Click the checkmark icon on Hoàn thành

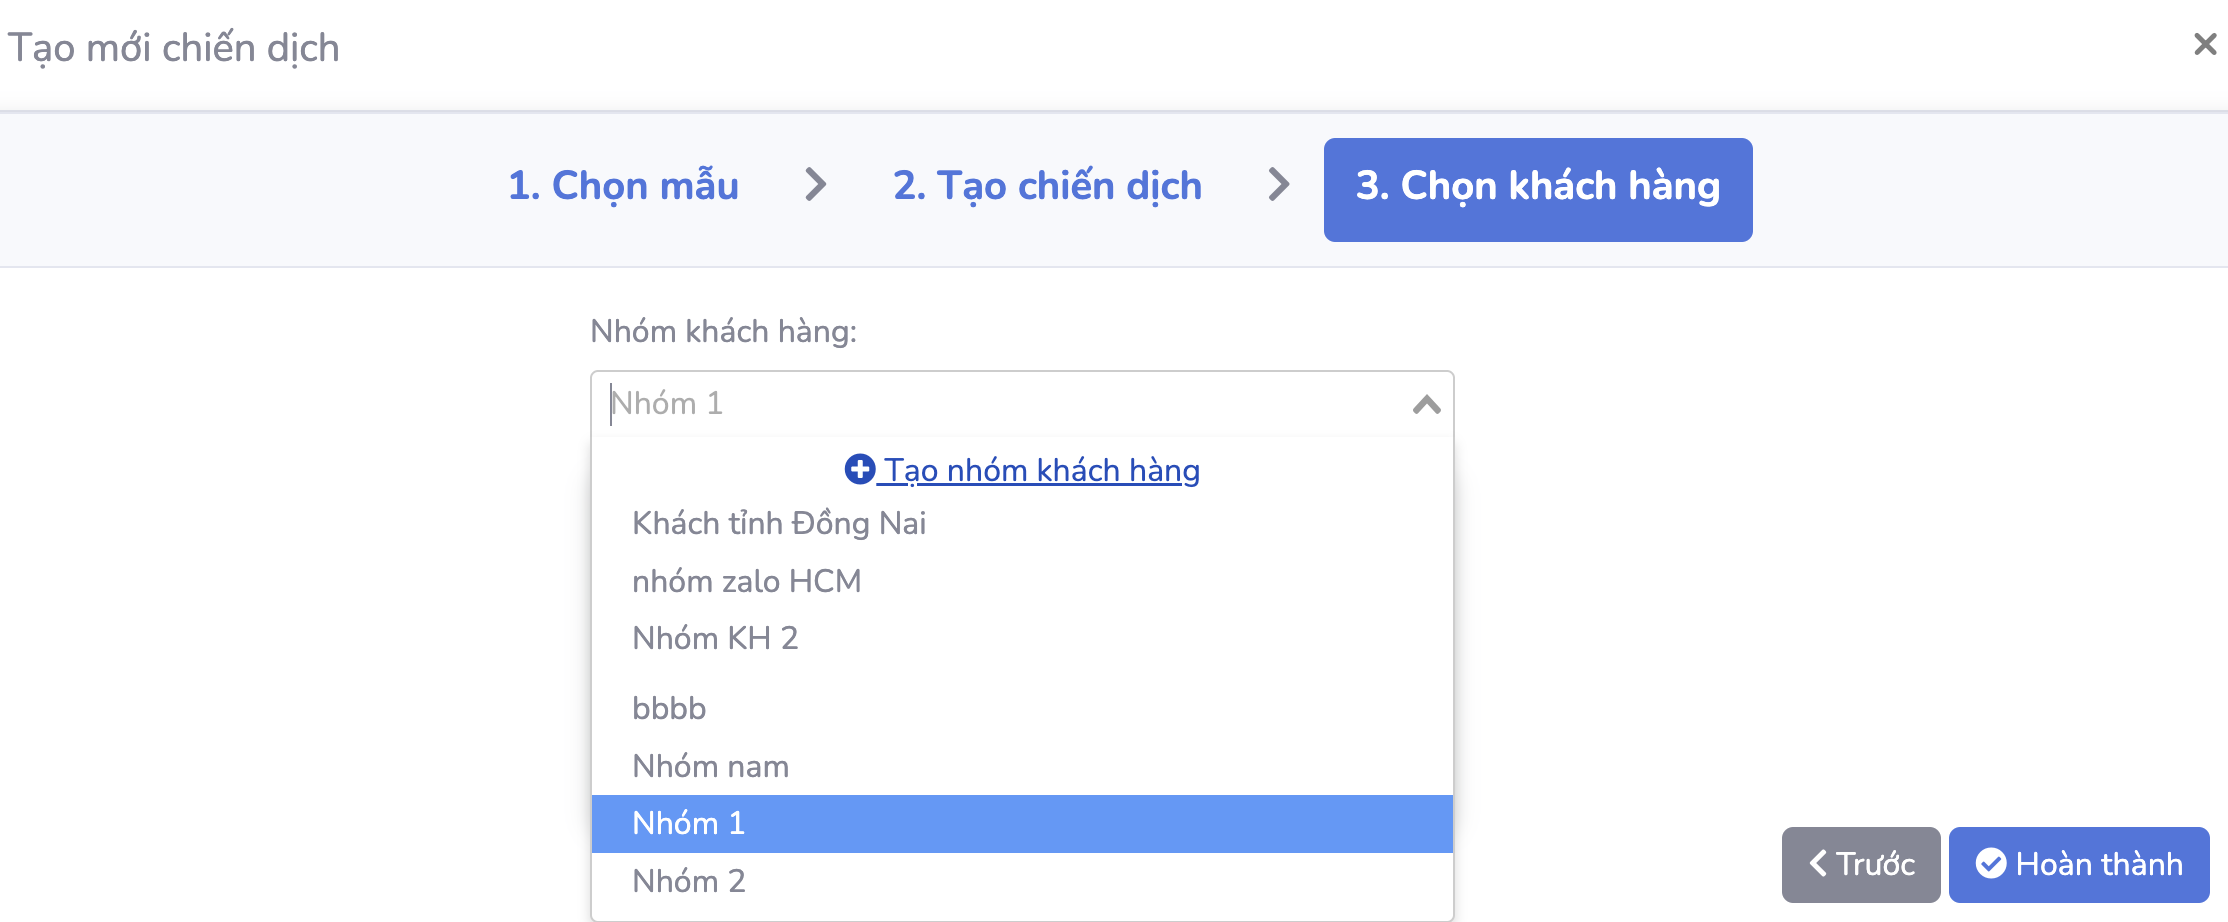tap(1990, 863)
